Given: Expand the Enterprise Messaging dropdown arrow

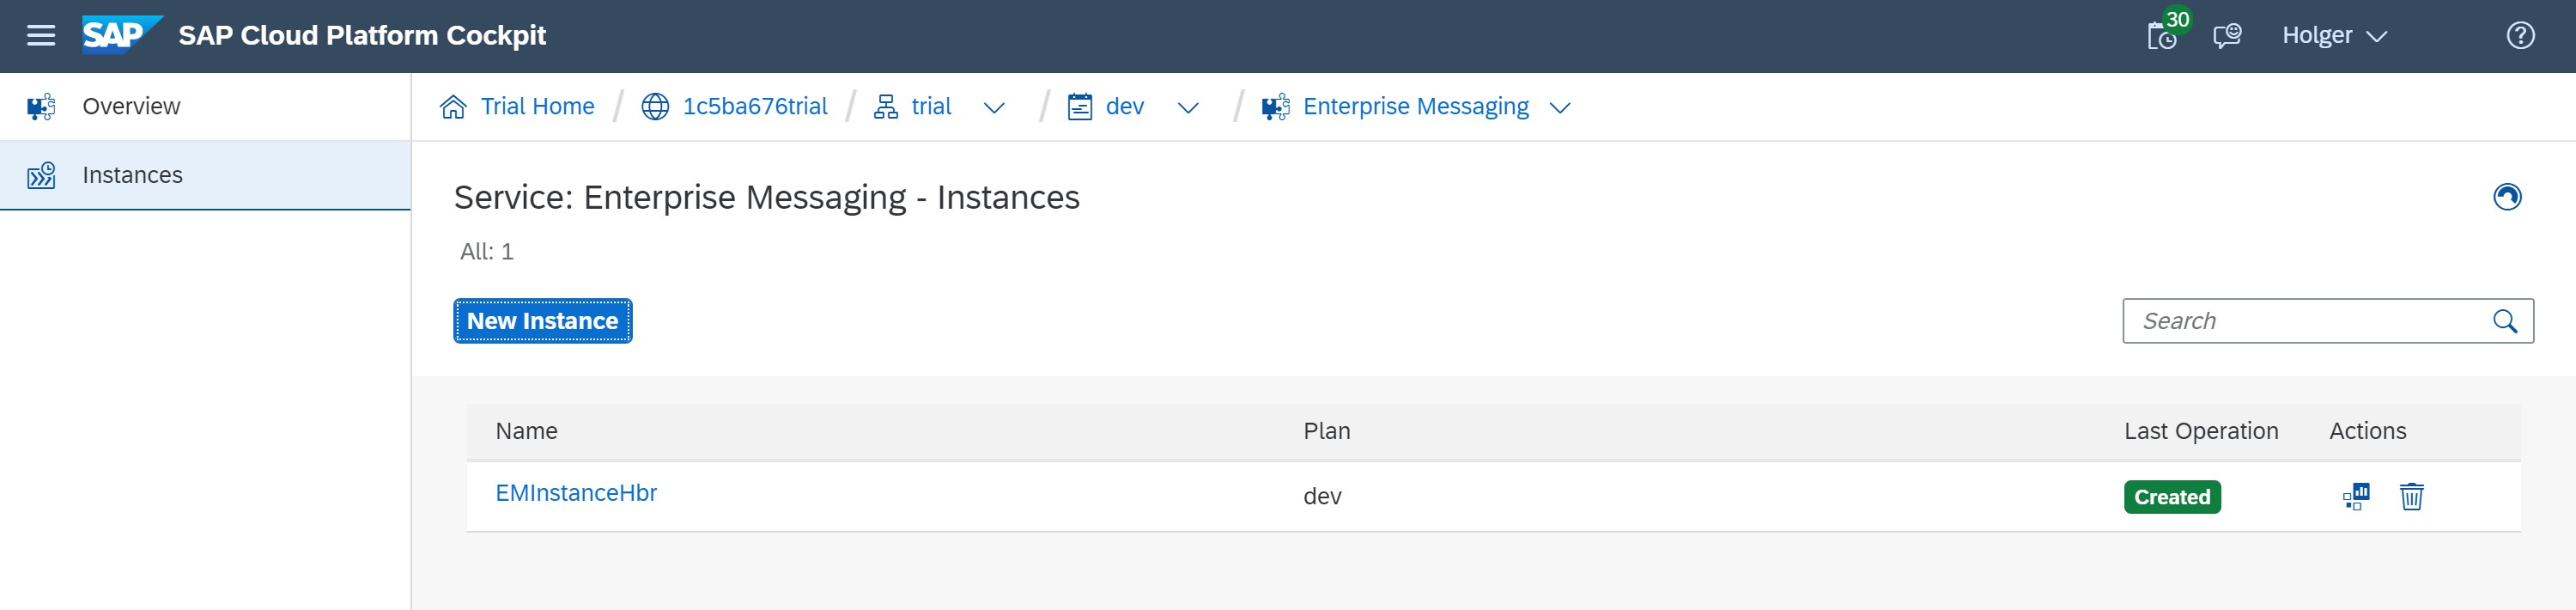Looking at the screenshot, I should pyautogui.click(x=1560, y=108).
